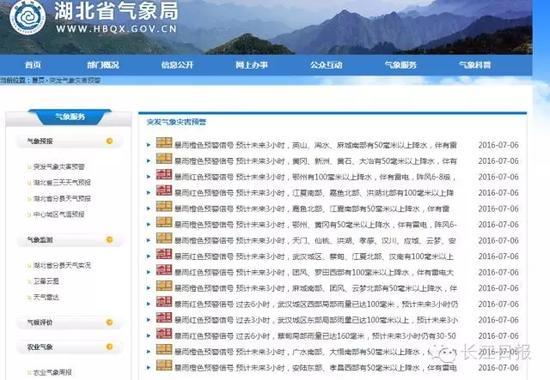Click sidebar link 湖北省分县天气实况

click(62, 265)
